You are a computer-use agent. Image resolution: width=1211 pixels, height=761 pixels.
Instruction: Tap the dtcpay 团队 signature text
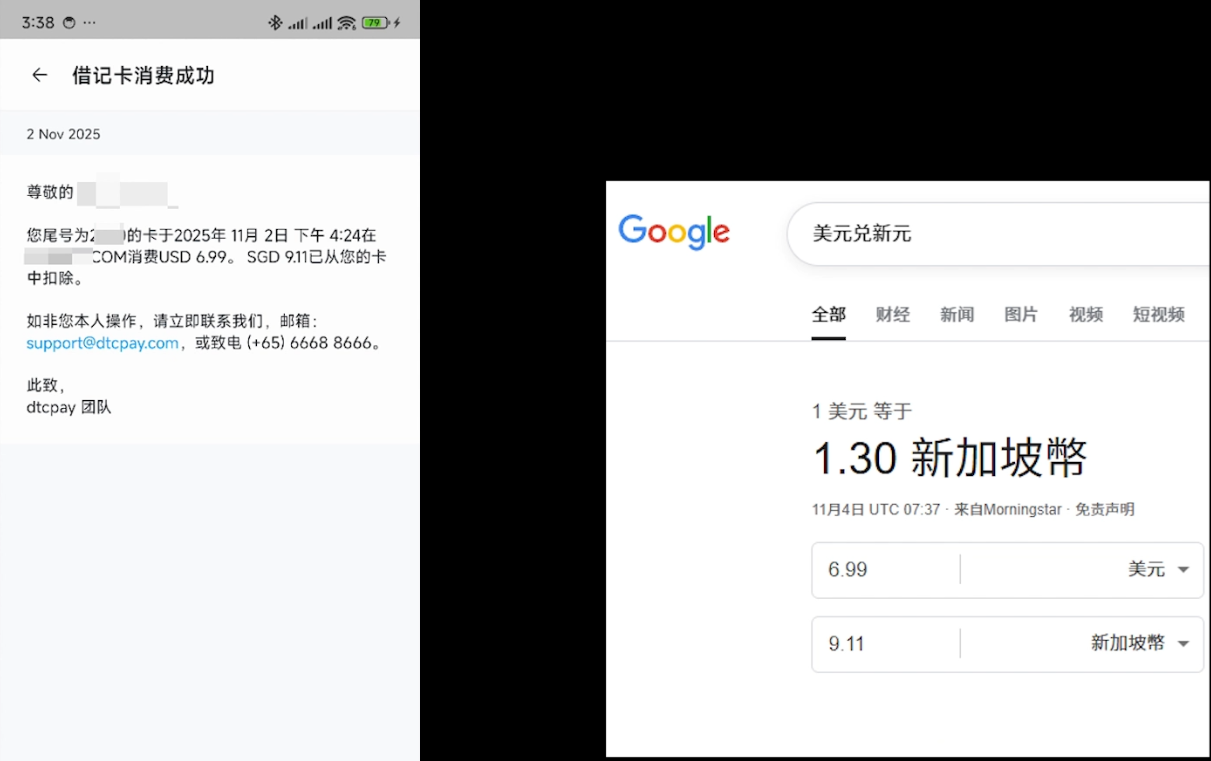69,407
